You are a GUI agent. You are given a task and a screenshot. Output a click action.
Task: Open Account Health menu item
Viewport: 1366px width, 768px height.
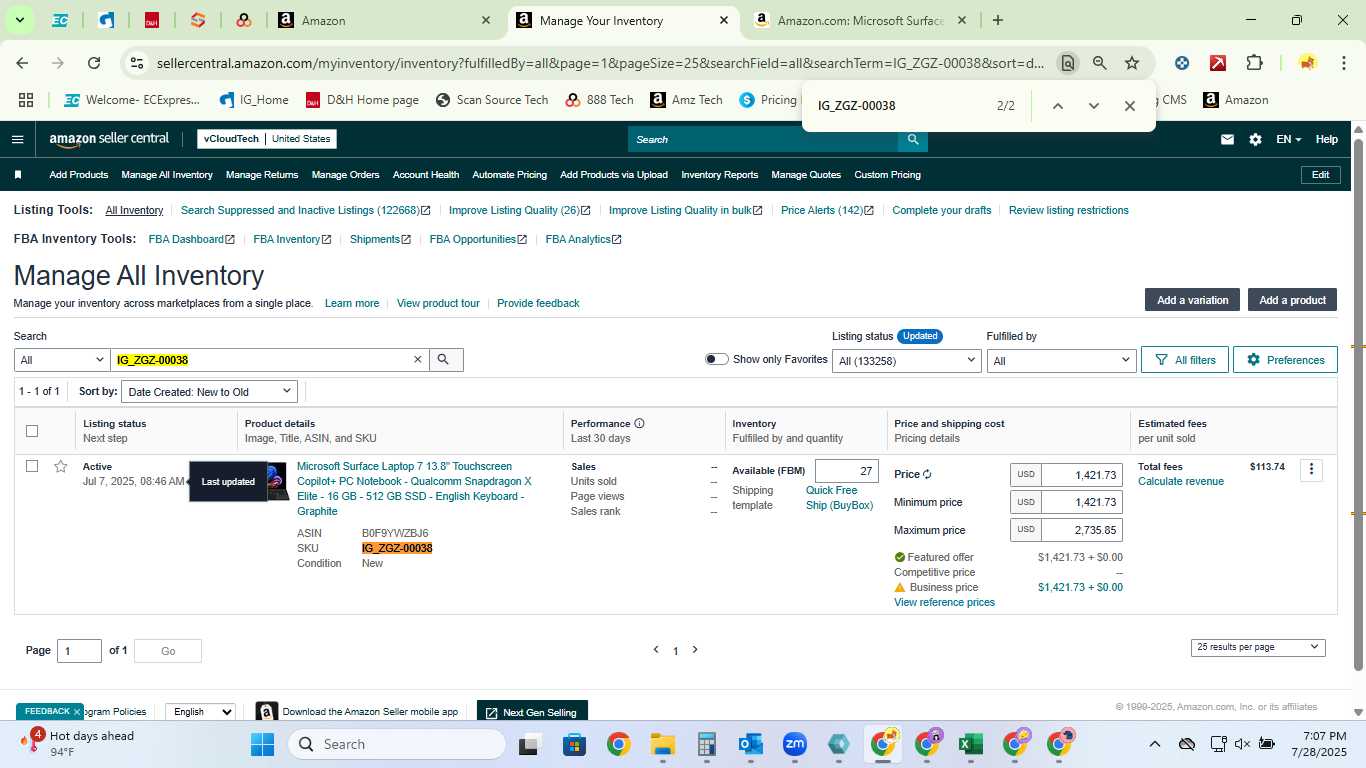[426, 175]
